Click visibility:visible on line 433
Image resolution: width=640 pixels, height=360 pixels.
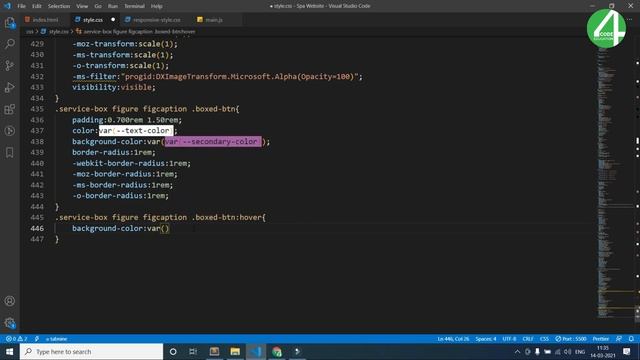click(114, 87)
